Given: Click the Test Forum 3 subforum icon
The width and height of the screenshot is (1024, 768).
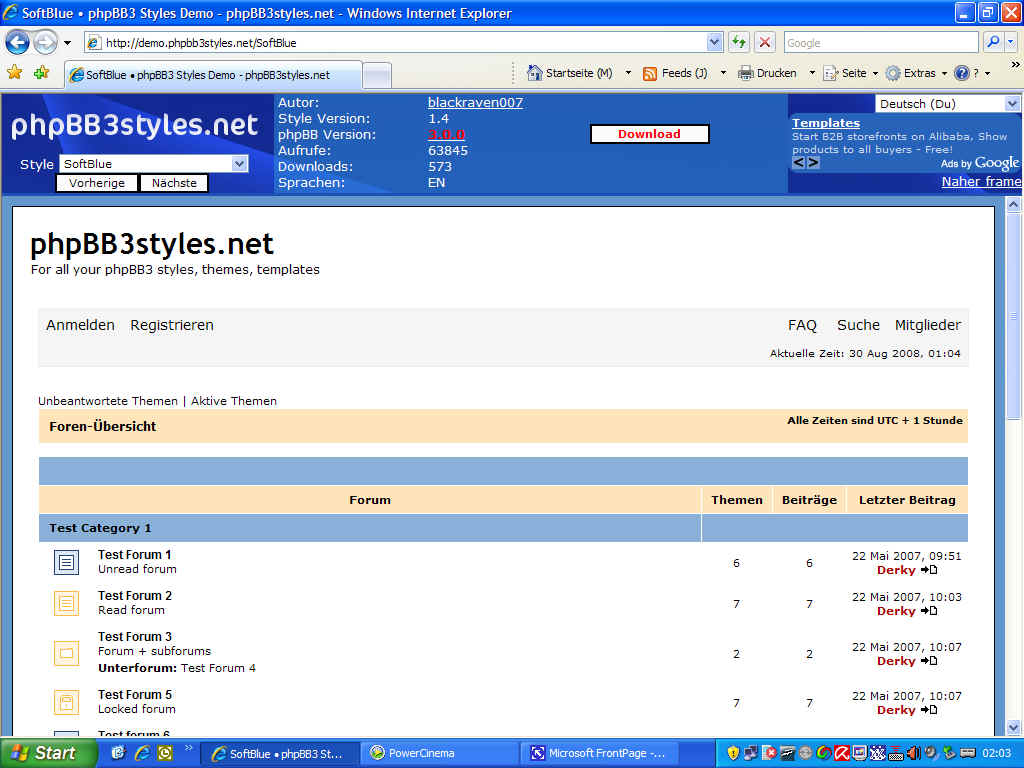Looking at the screenshot, I should 66,652.
